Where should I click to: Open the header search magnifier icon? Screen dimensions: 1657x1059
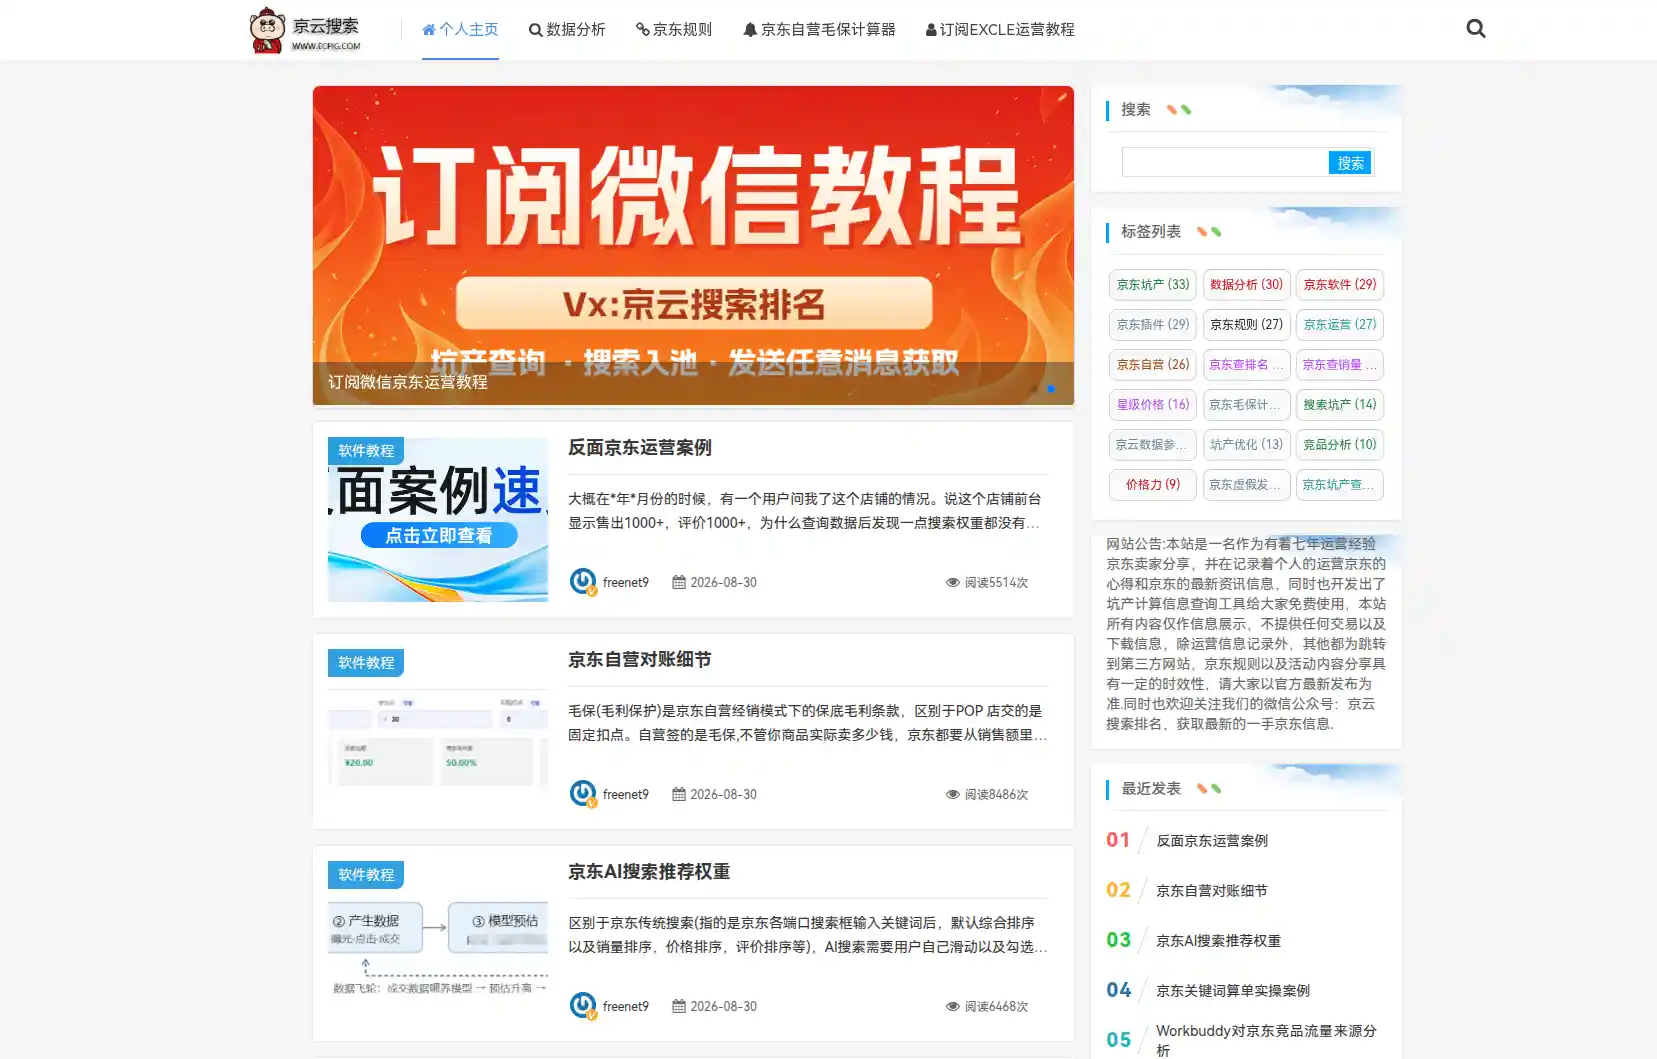click(x=1475, y=29)
